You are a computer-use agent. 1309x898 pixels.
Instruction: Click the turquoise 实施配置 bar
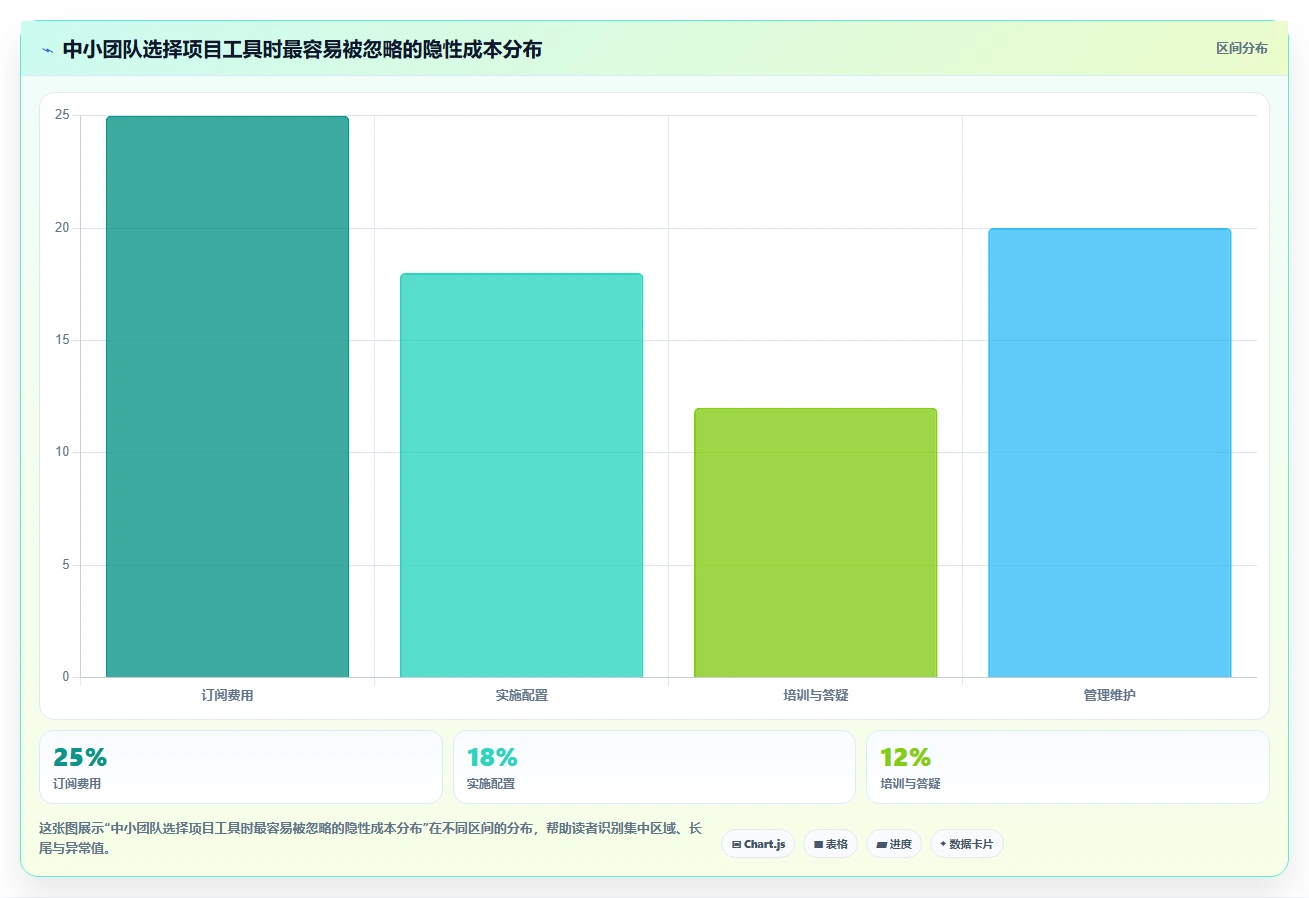pos(521,475)
